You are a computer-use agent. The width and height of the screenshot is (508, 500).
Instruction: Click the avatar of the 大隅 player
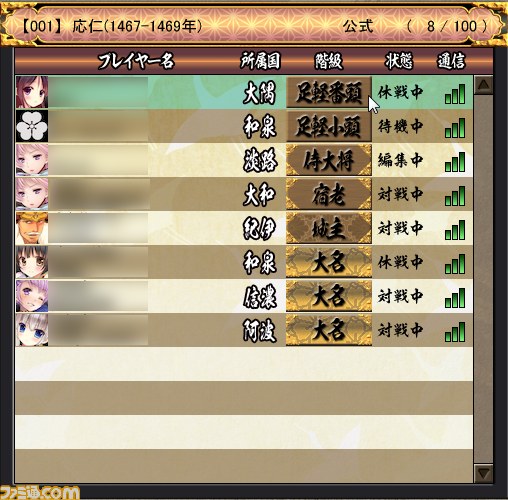pyautogui.click(x=32, y=92)
